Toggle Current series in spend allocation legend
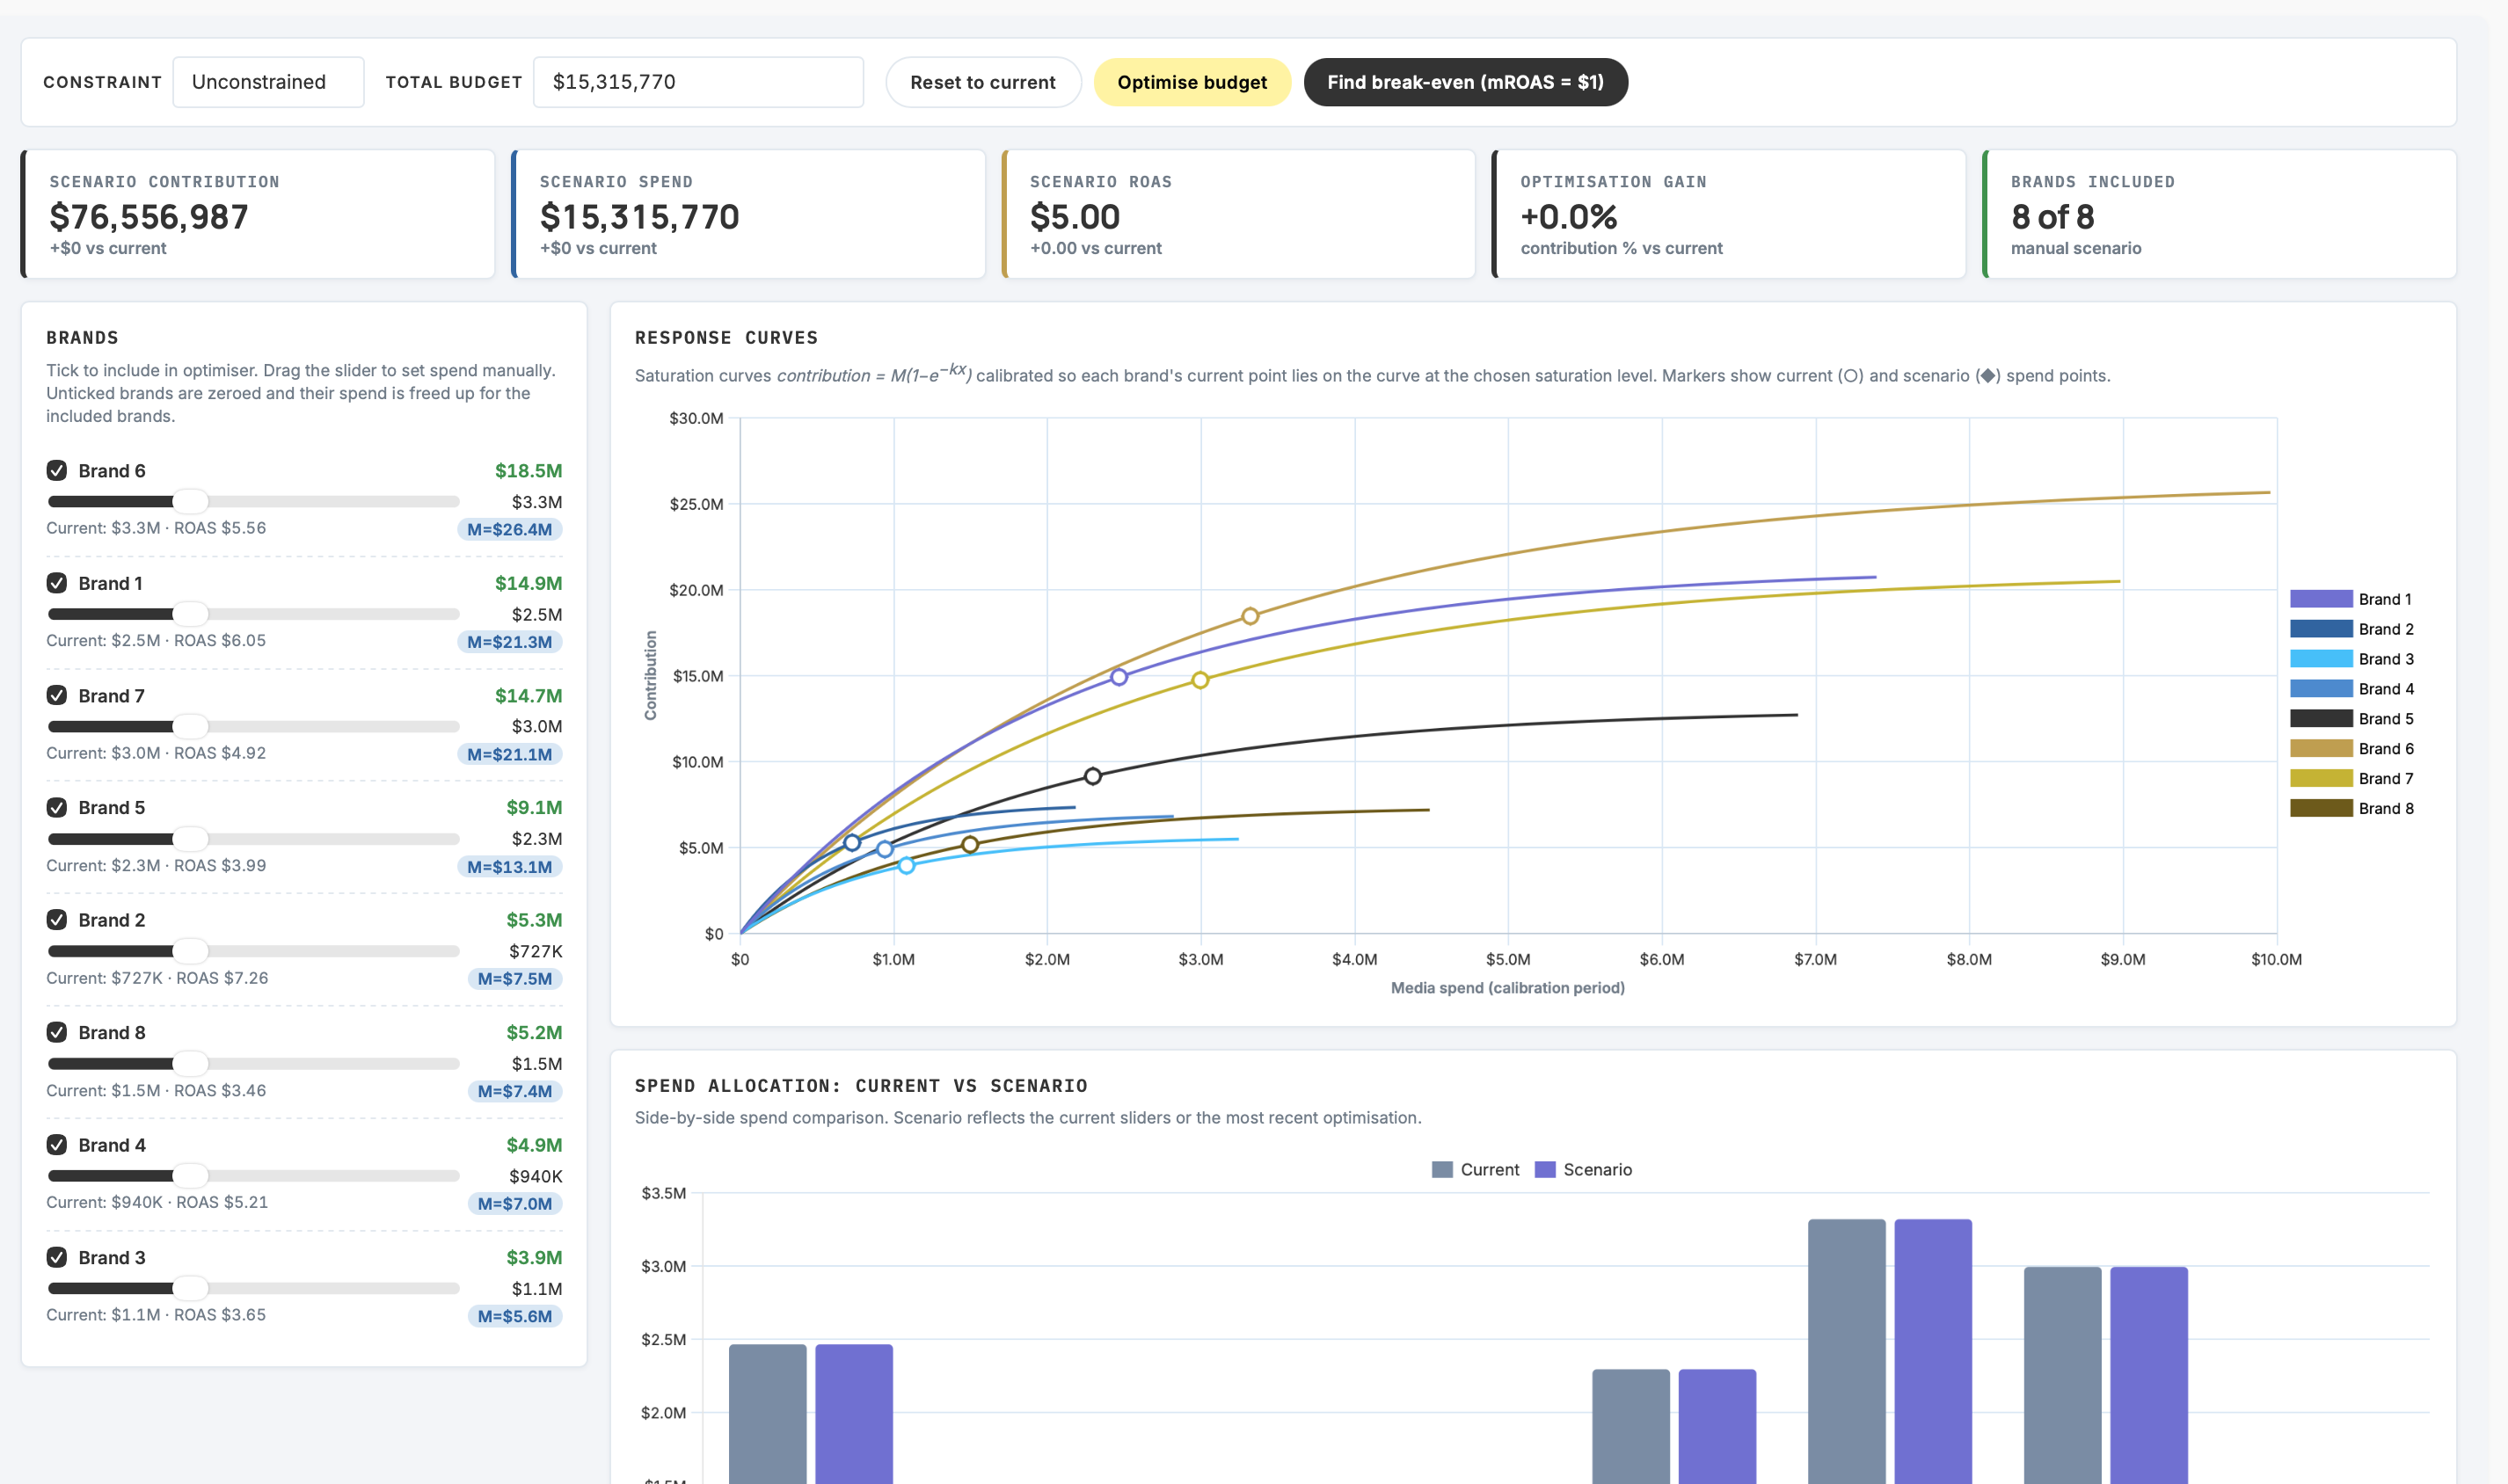The height and width of the screenshot is (1484, 2508). [x=1475, y=1170]
